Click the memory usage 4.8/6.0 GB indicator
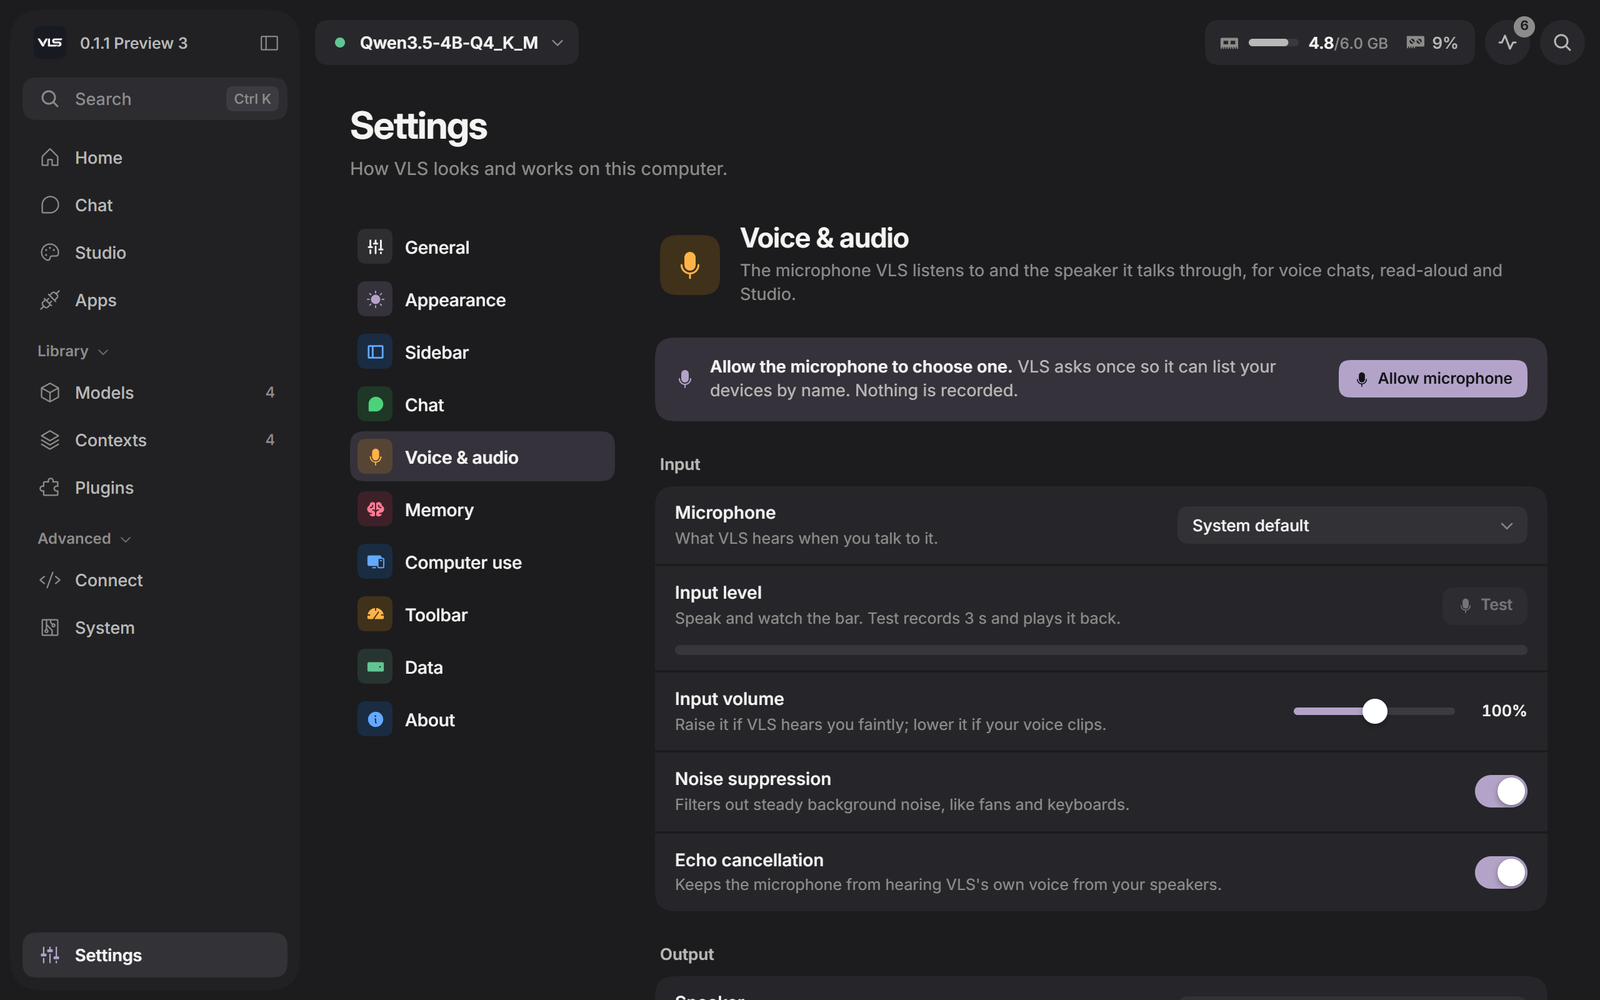The height and width of the screenshot is (1000, 1600). pos(1304,43)
